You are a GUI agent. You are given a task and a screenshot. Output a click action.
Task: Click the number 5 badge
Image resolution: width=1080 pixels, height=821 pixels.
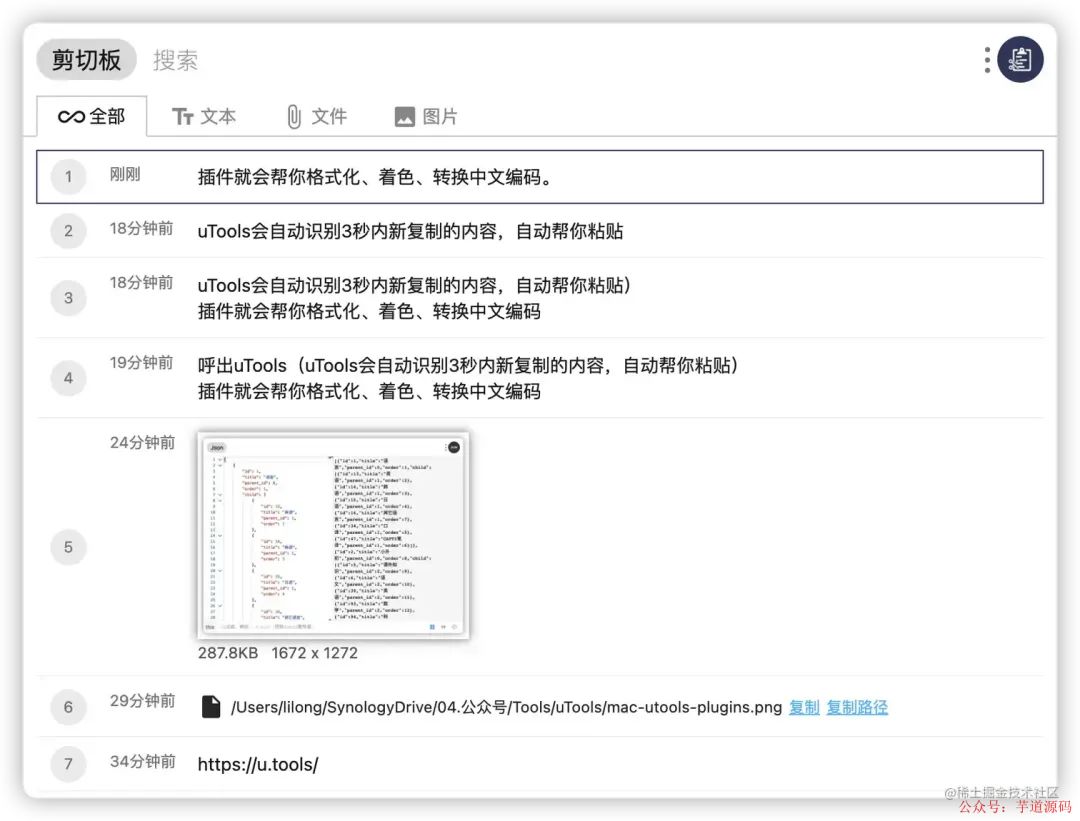[x=68, y=547]
